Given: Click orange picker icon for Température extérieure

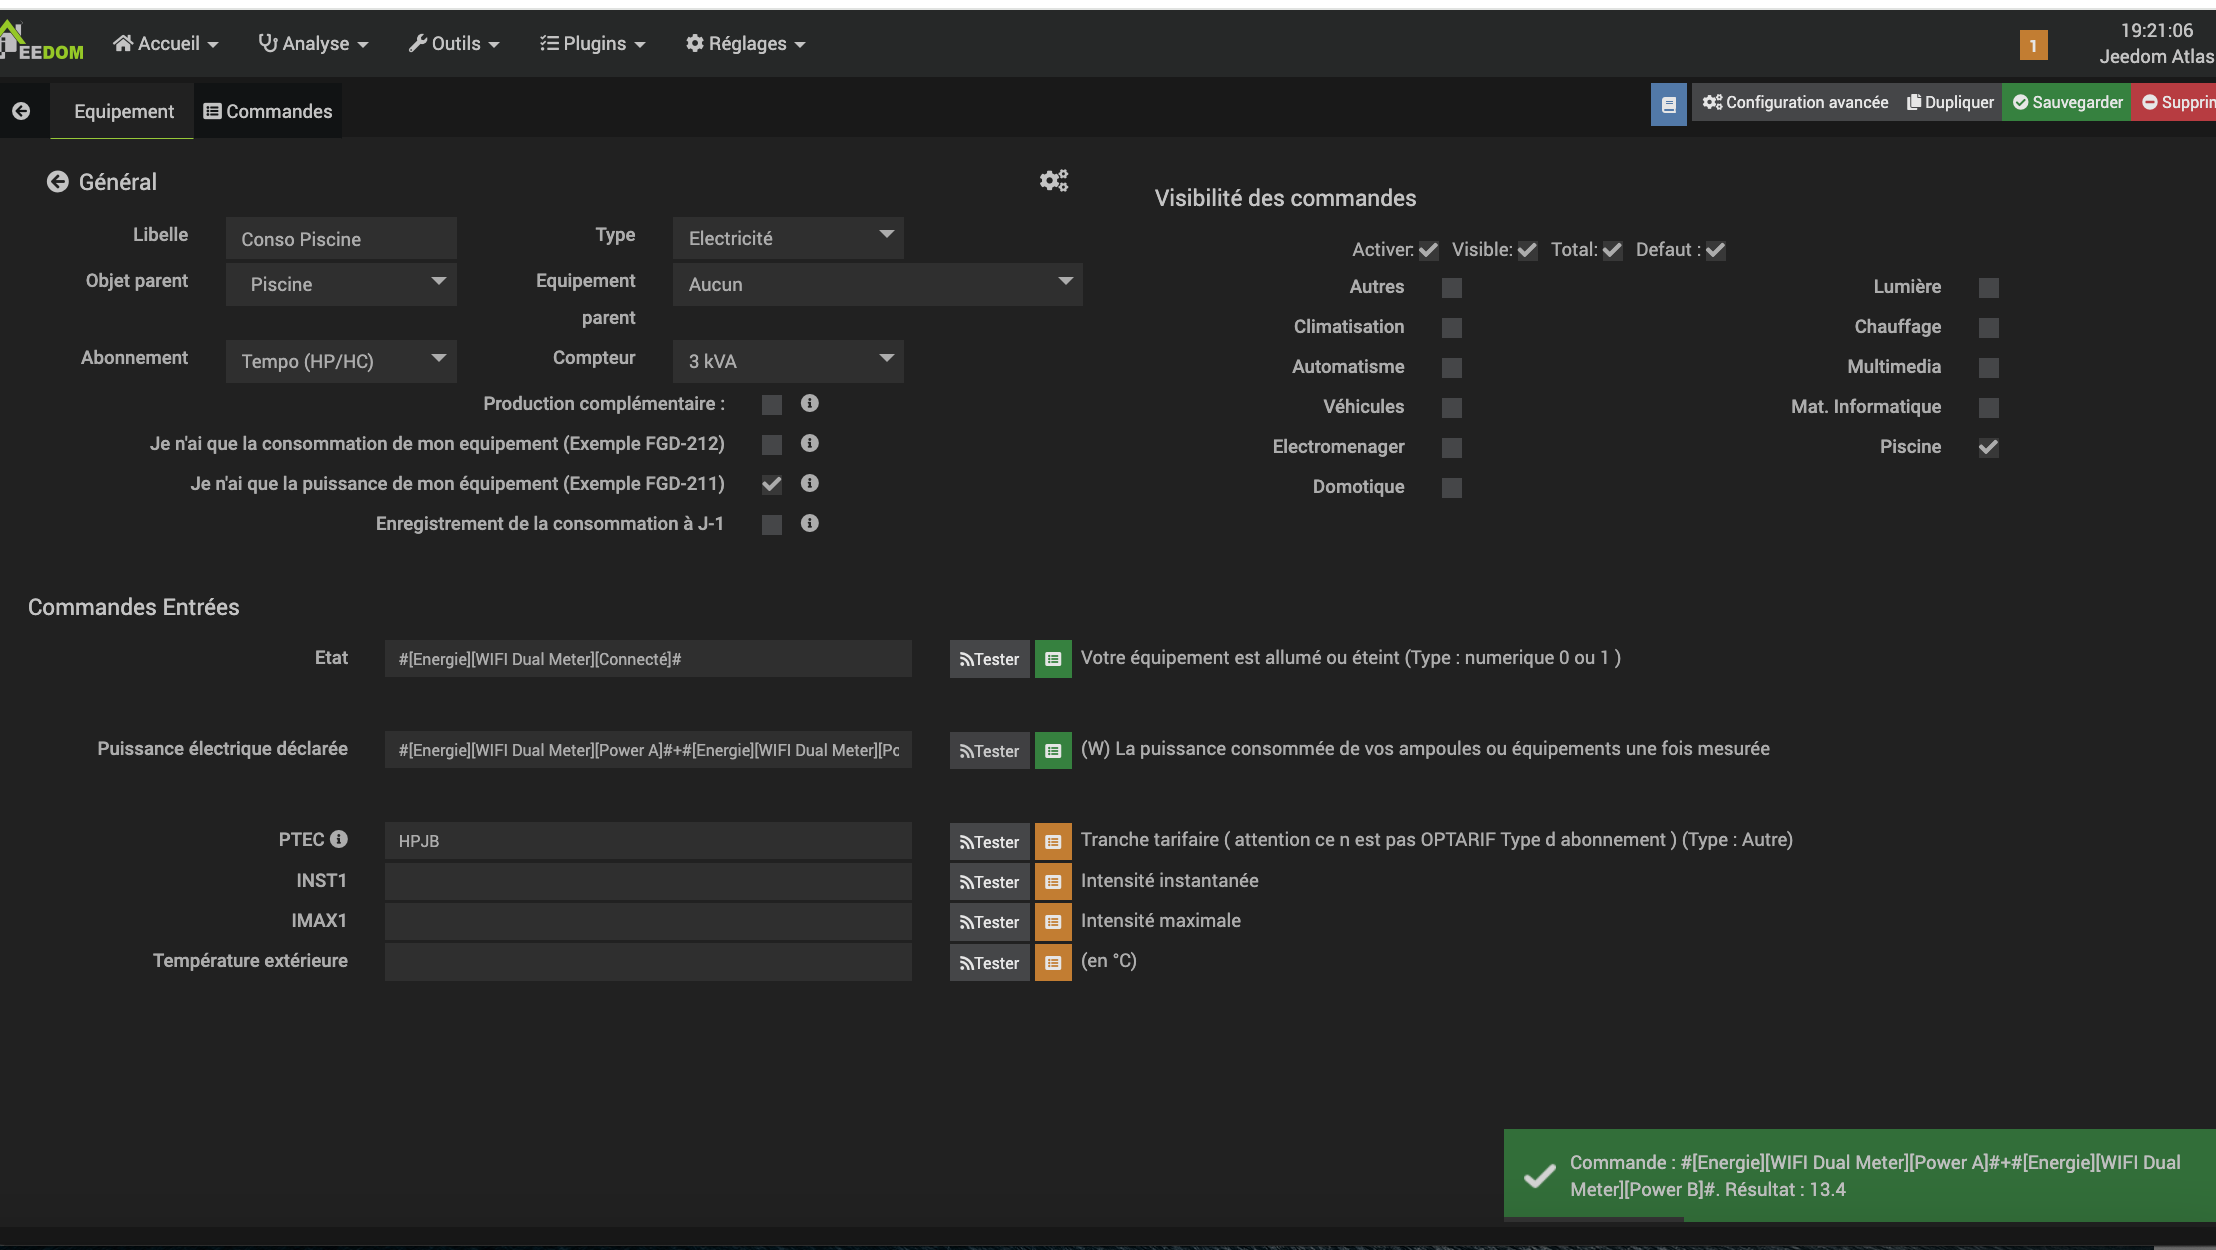Looking at the screenshot, I should click(1053, 963).
